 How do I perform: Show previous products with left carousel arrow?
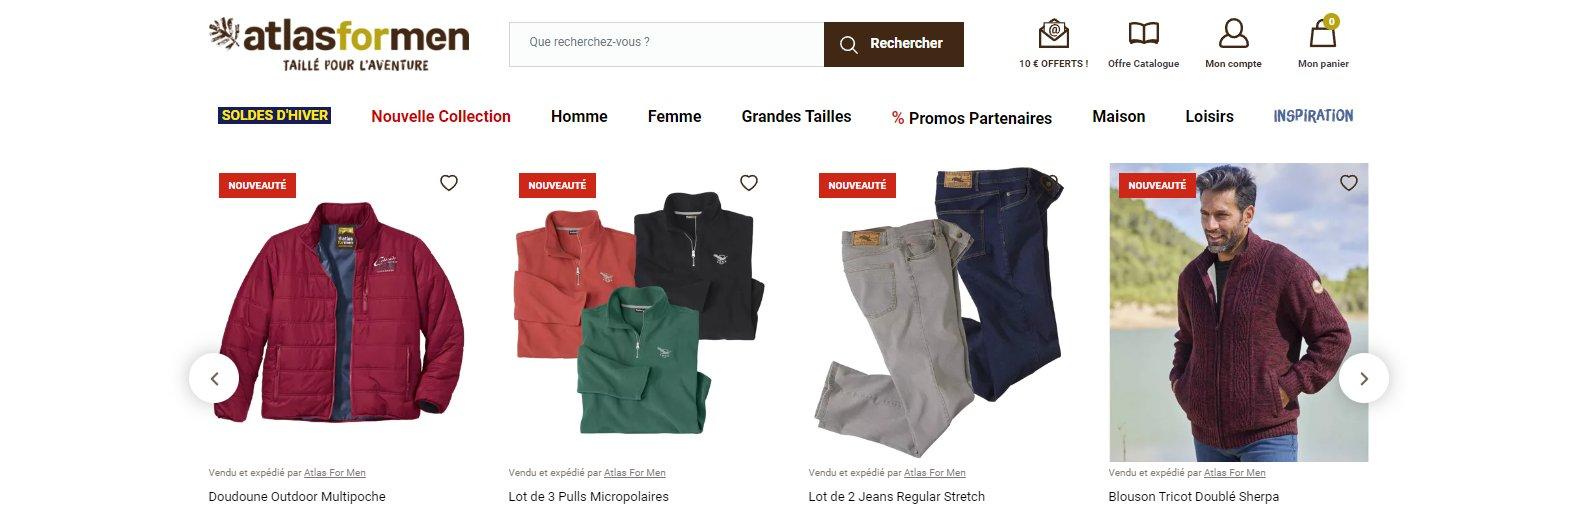point(214,378)
